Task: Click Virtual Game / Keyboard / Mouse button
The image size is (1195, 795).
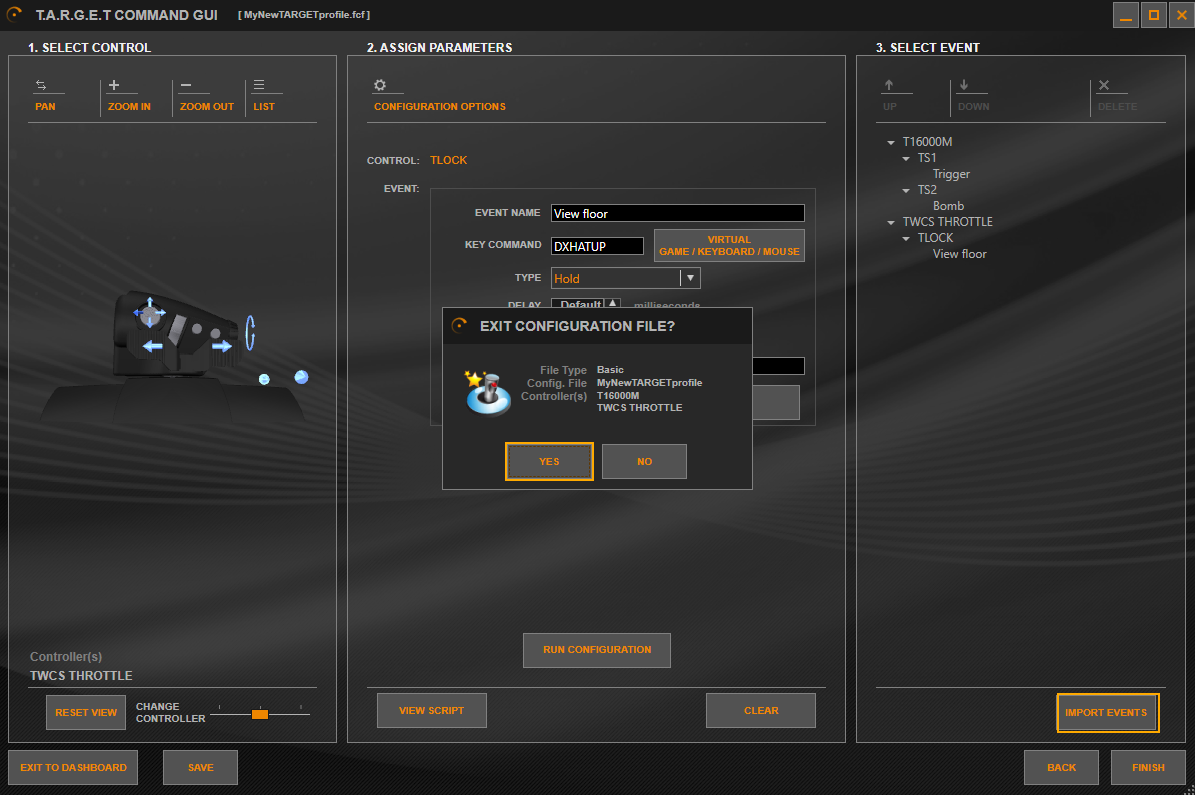Action: [729, 245]
